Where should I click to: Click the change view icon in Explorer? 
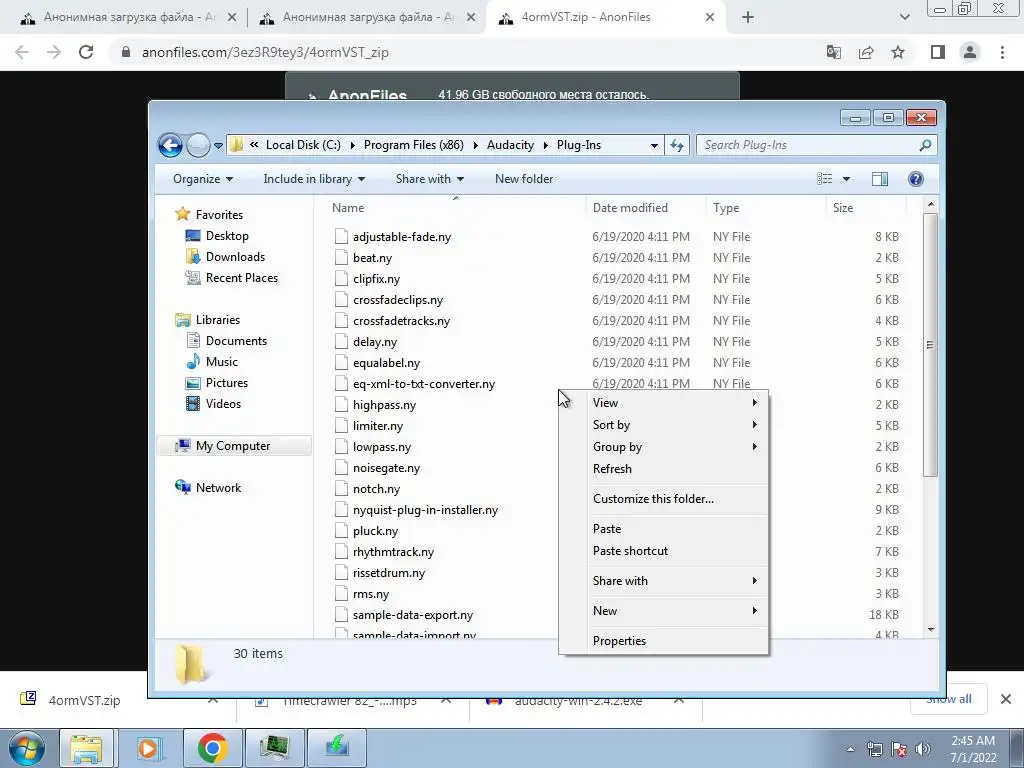tap(825, 179)
